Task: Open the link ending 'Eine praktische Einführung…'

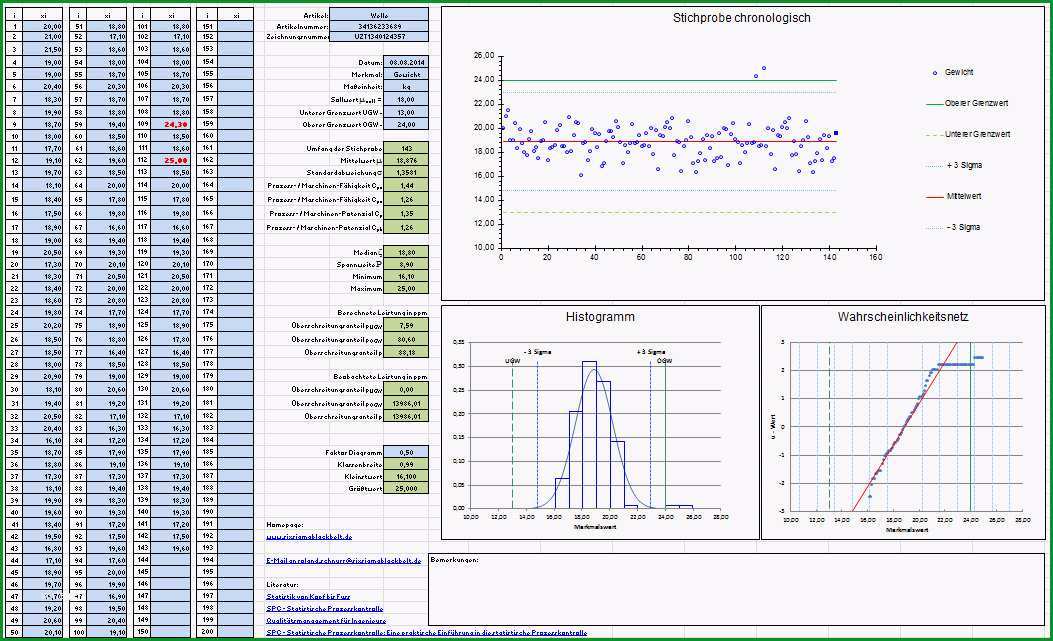Action: [x=426, y=633]
